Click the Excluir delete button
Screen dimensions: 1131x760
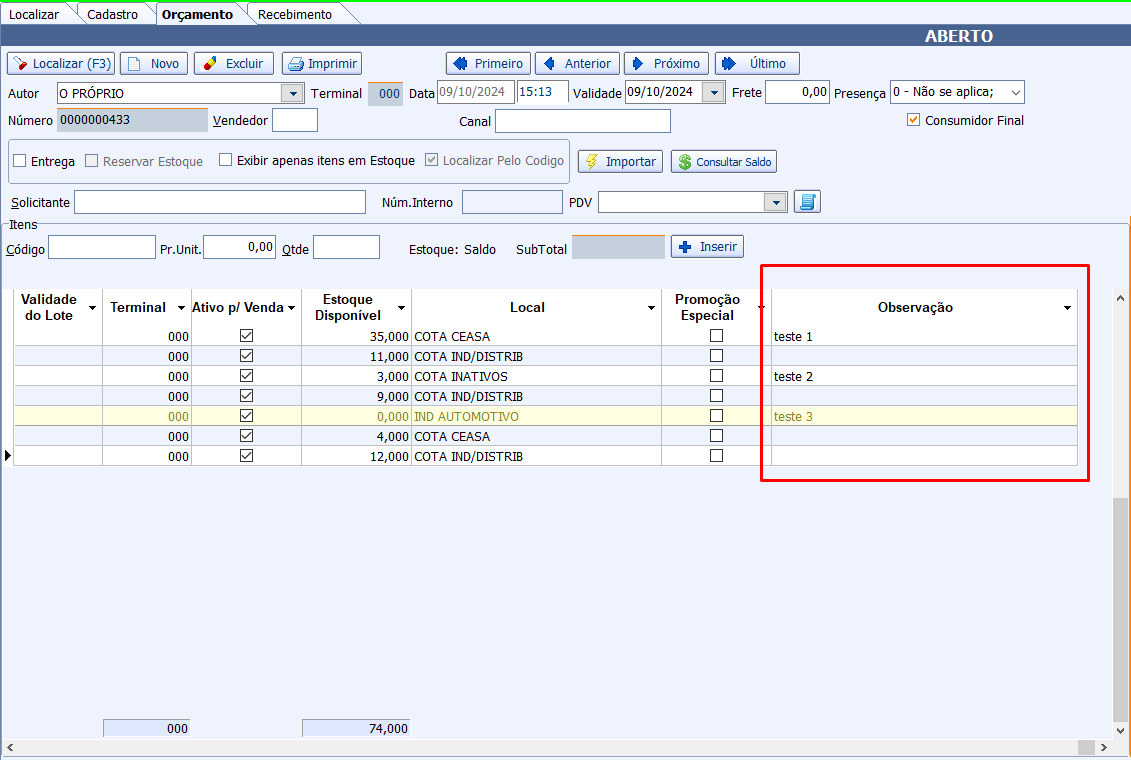click(x=233, y=64)
